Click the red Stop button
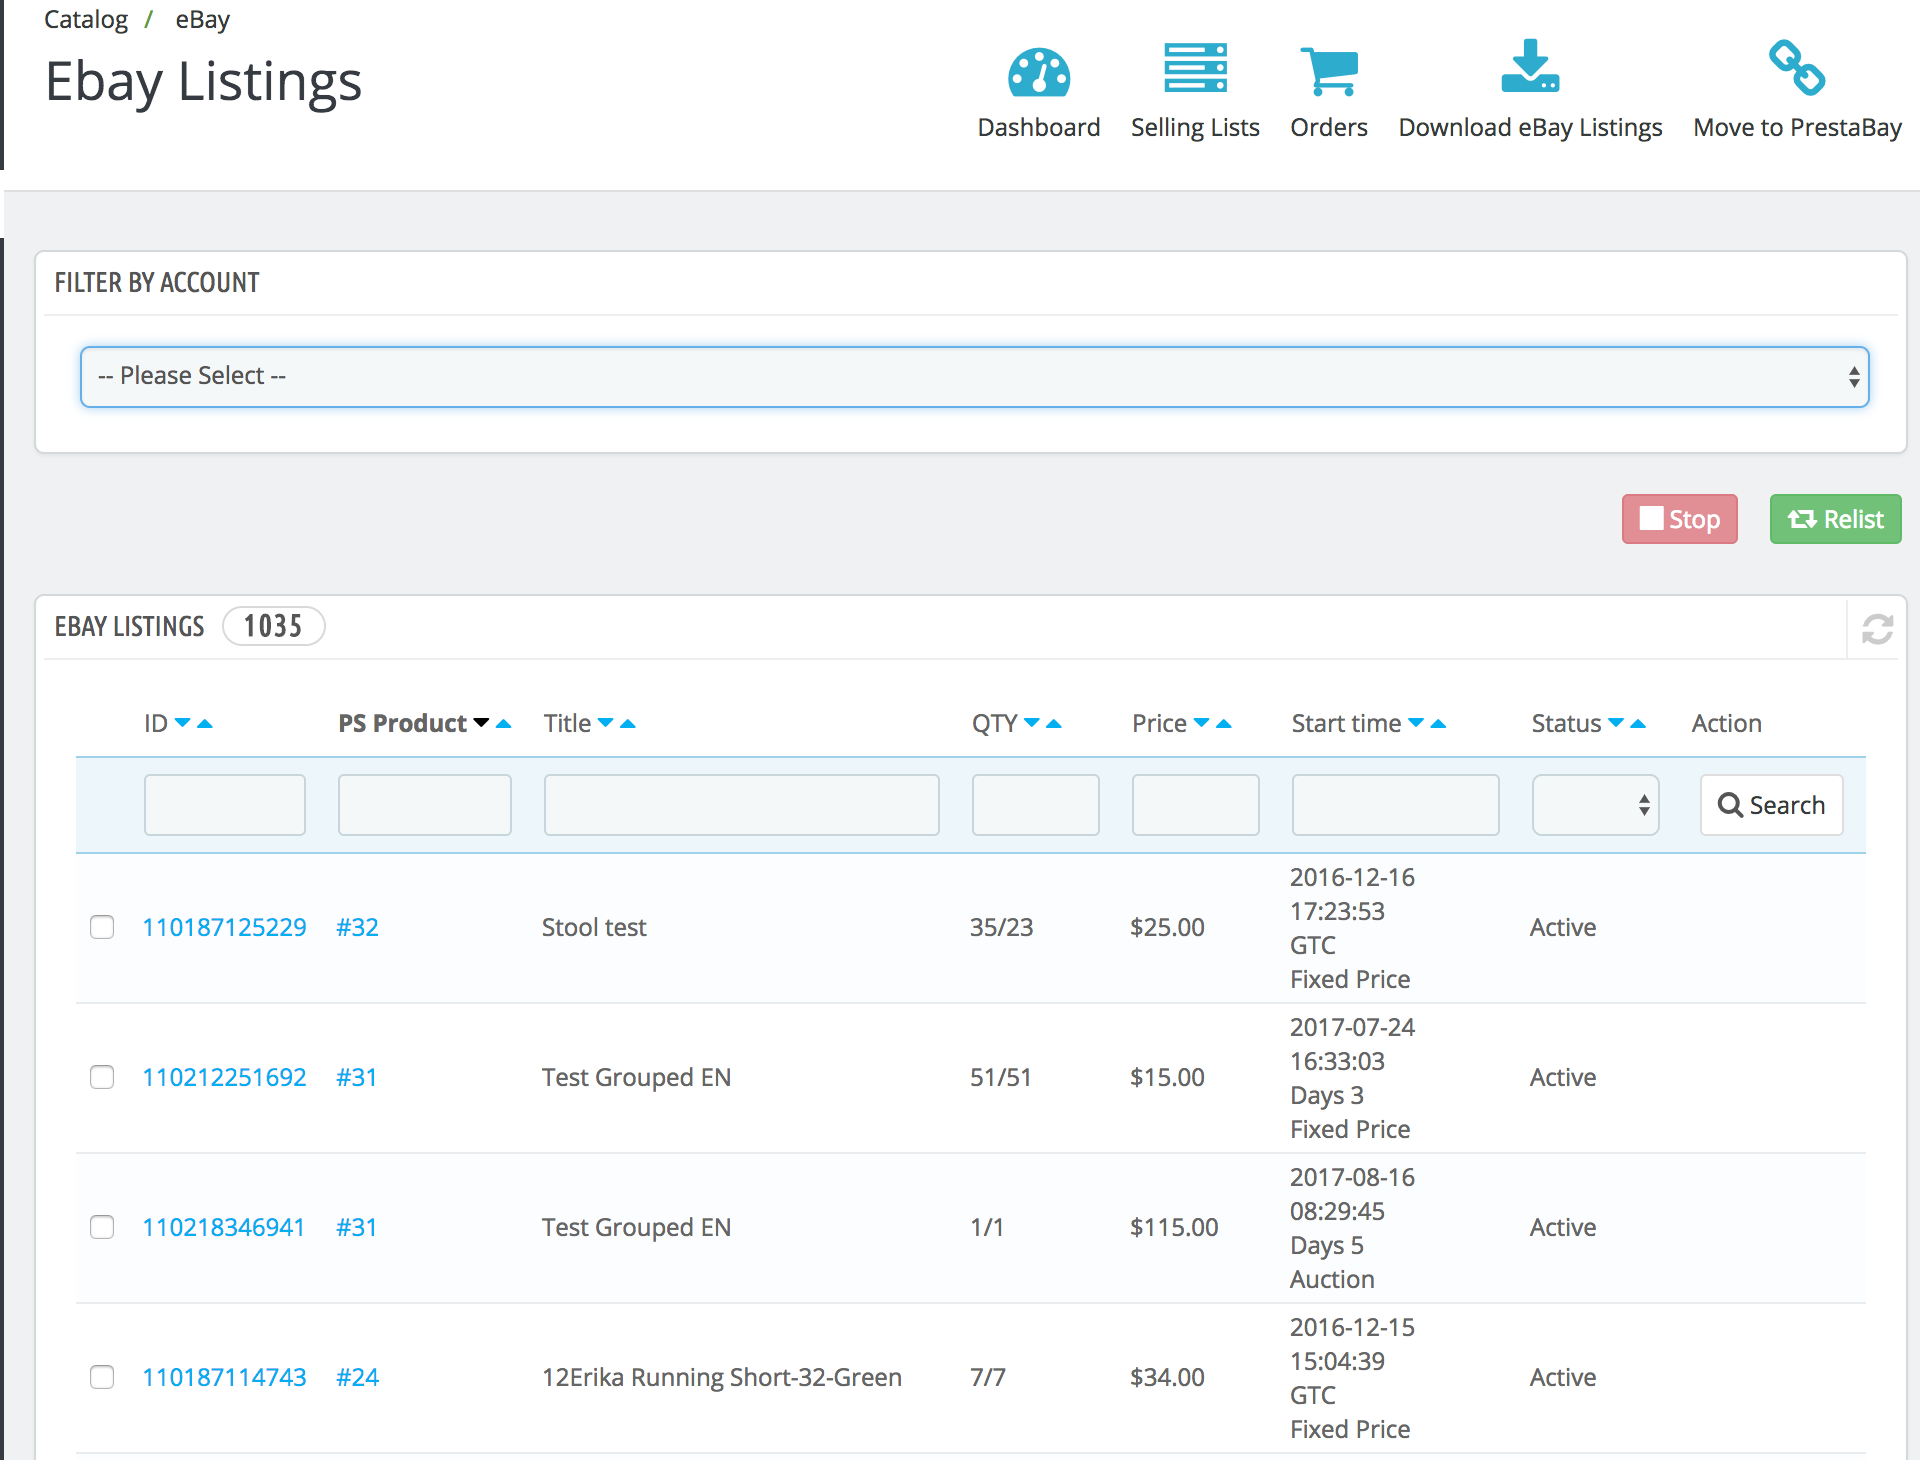Viewport: 1920px width, 1460px height. point(1680,519)
